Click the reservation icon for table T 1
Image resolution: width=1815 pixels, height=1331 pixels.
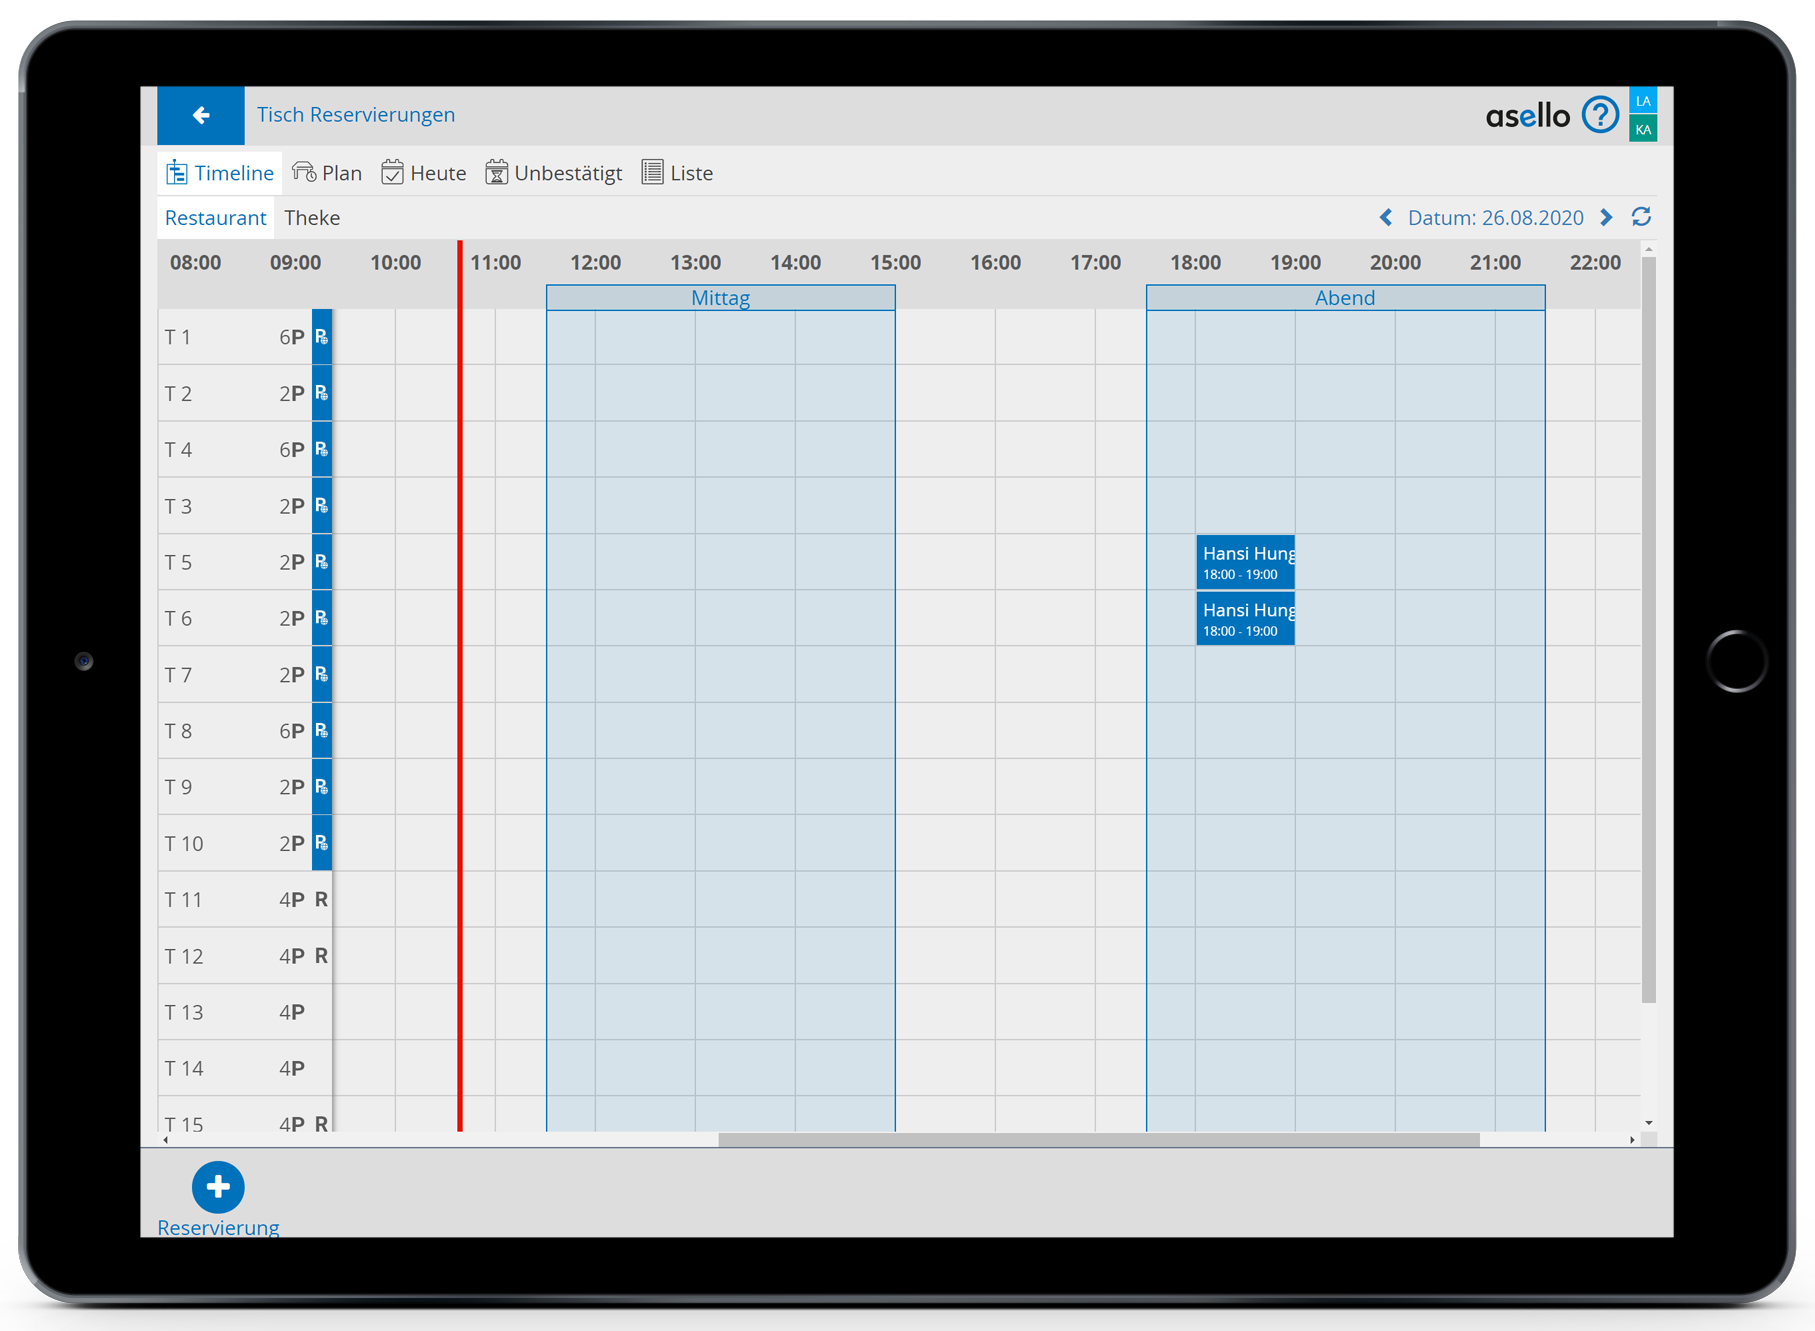coord(322,337)
